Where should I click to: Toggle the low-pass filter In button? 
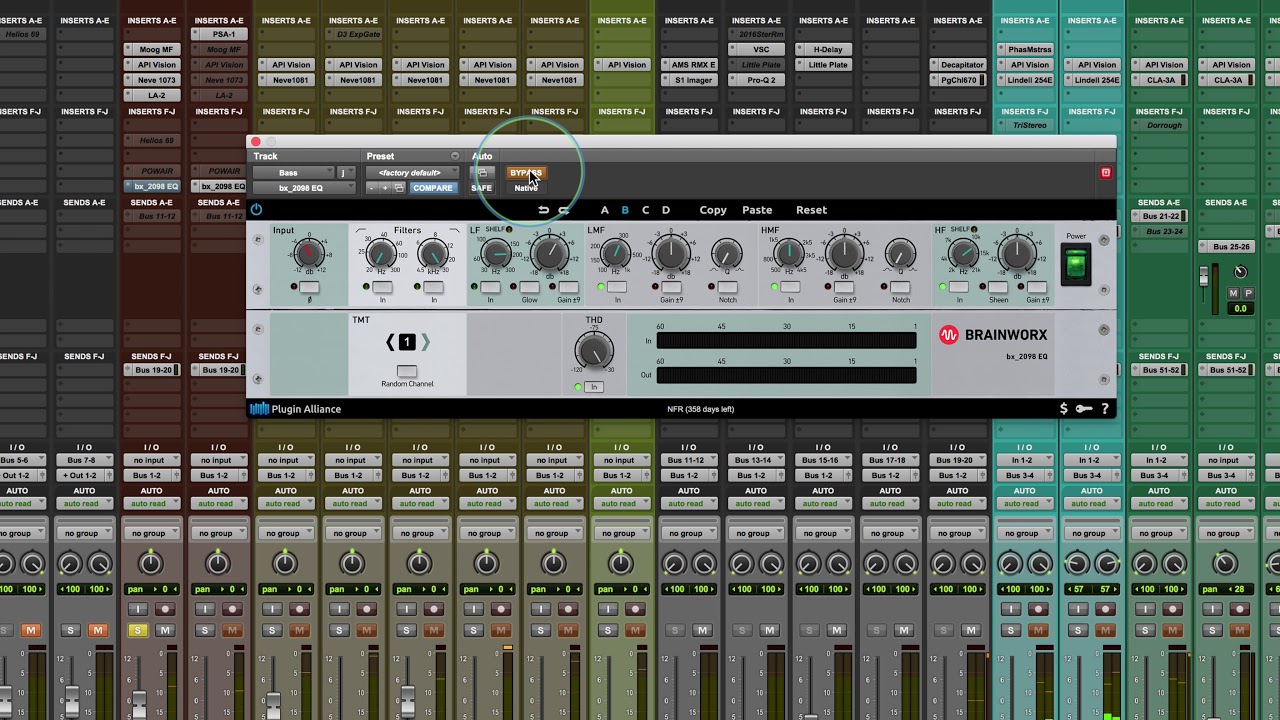tap(434, 288)
